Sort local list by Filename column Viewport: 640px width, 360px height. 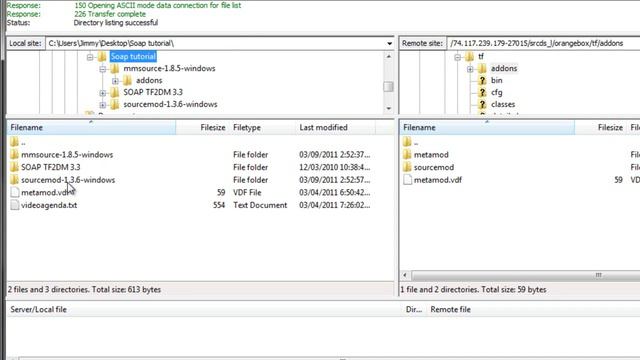point(92,127)
